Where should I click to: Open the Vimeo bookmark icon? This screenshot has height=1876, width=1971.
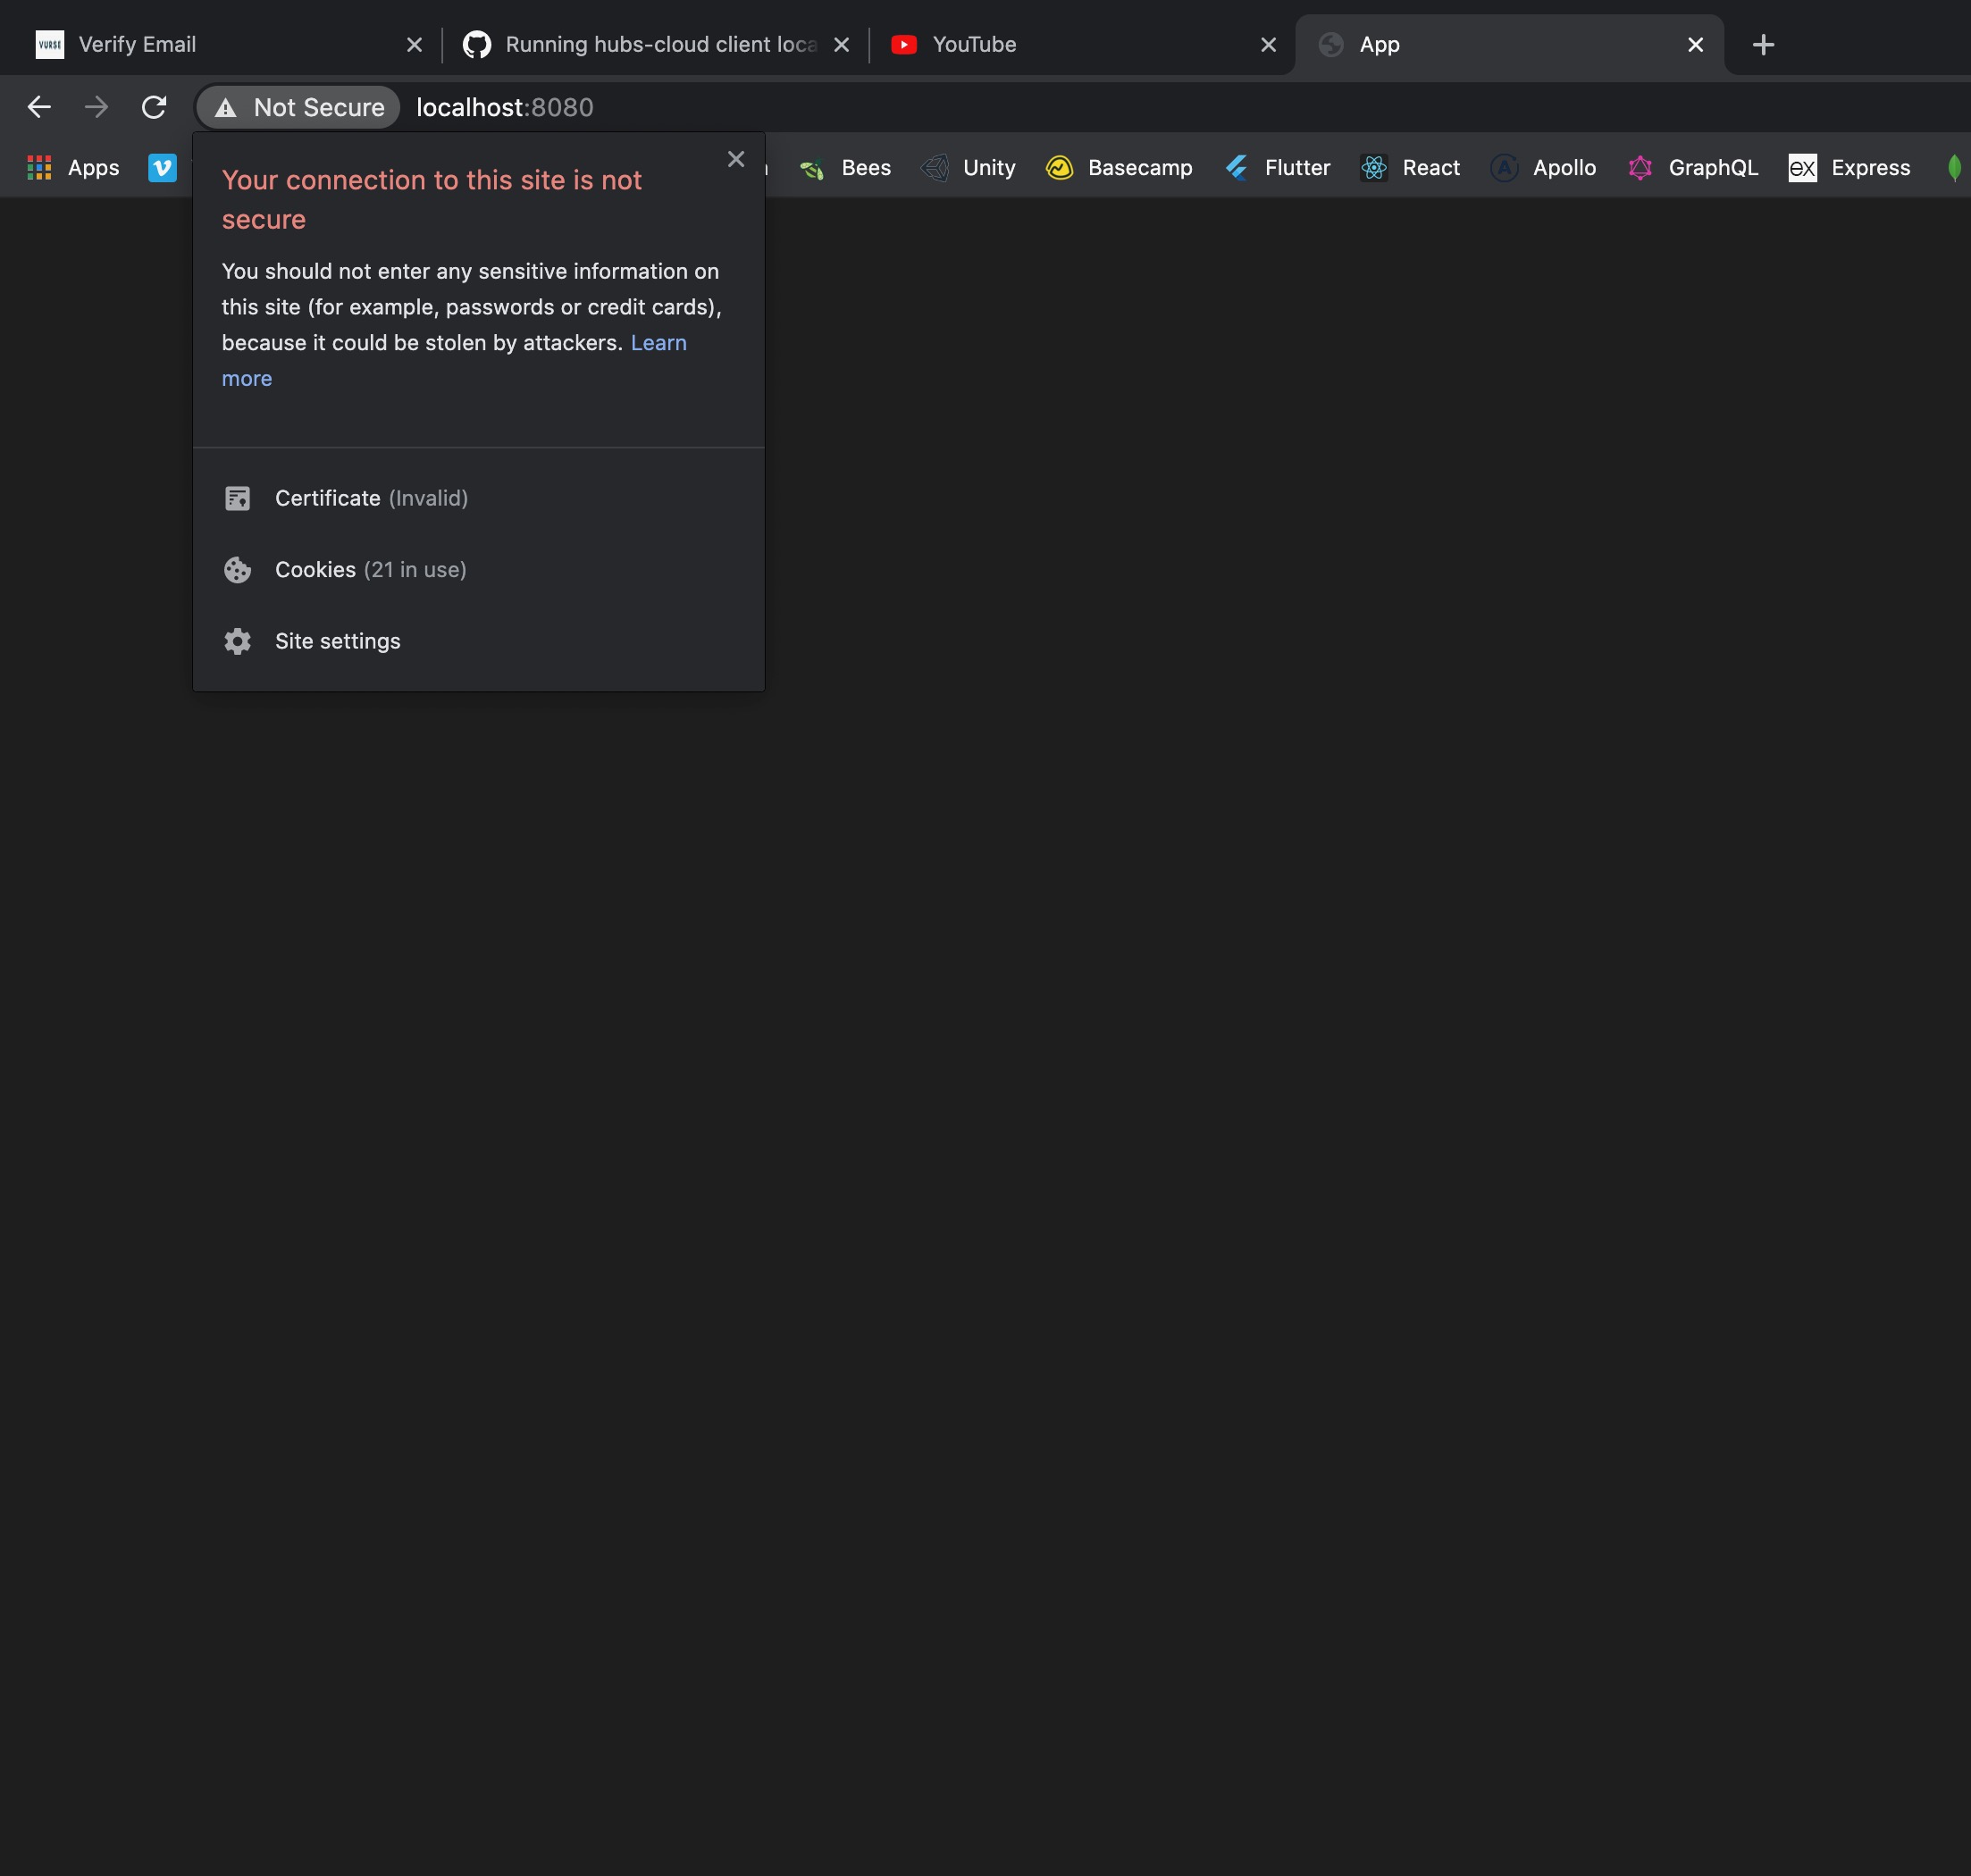point(162,168)
